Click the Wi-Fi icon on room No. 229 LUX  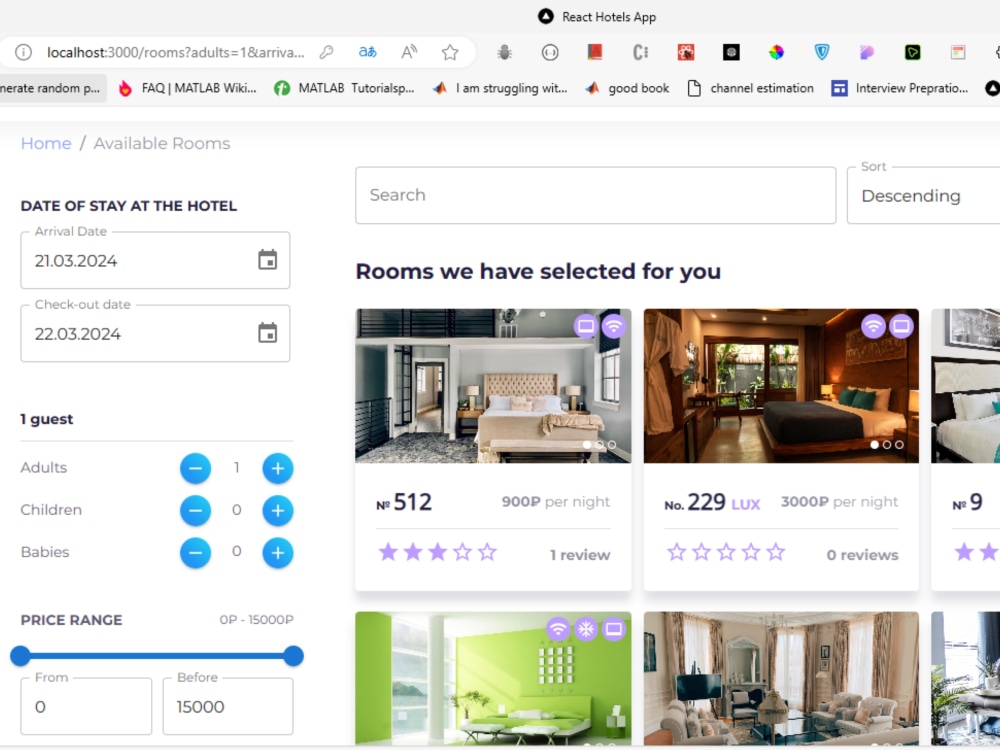[875, 326]
